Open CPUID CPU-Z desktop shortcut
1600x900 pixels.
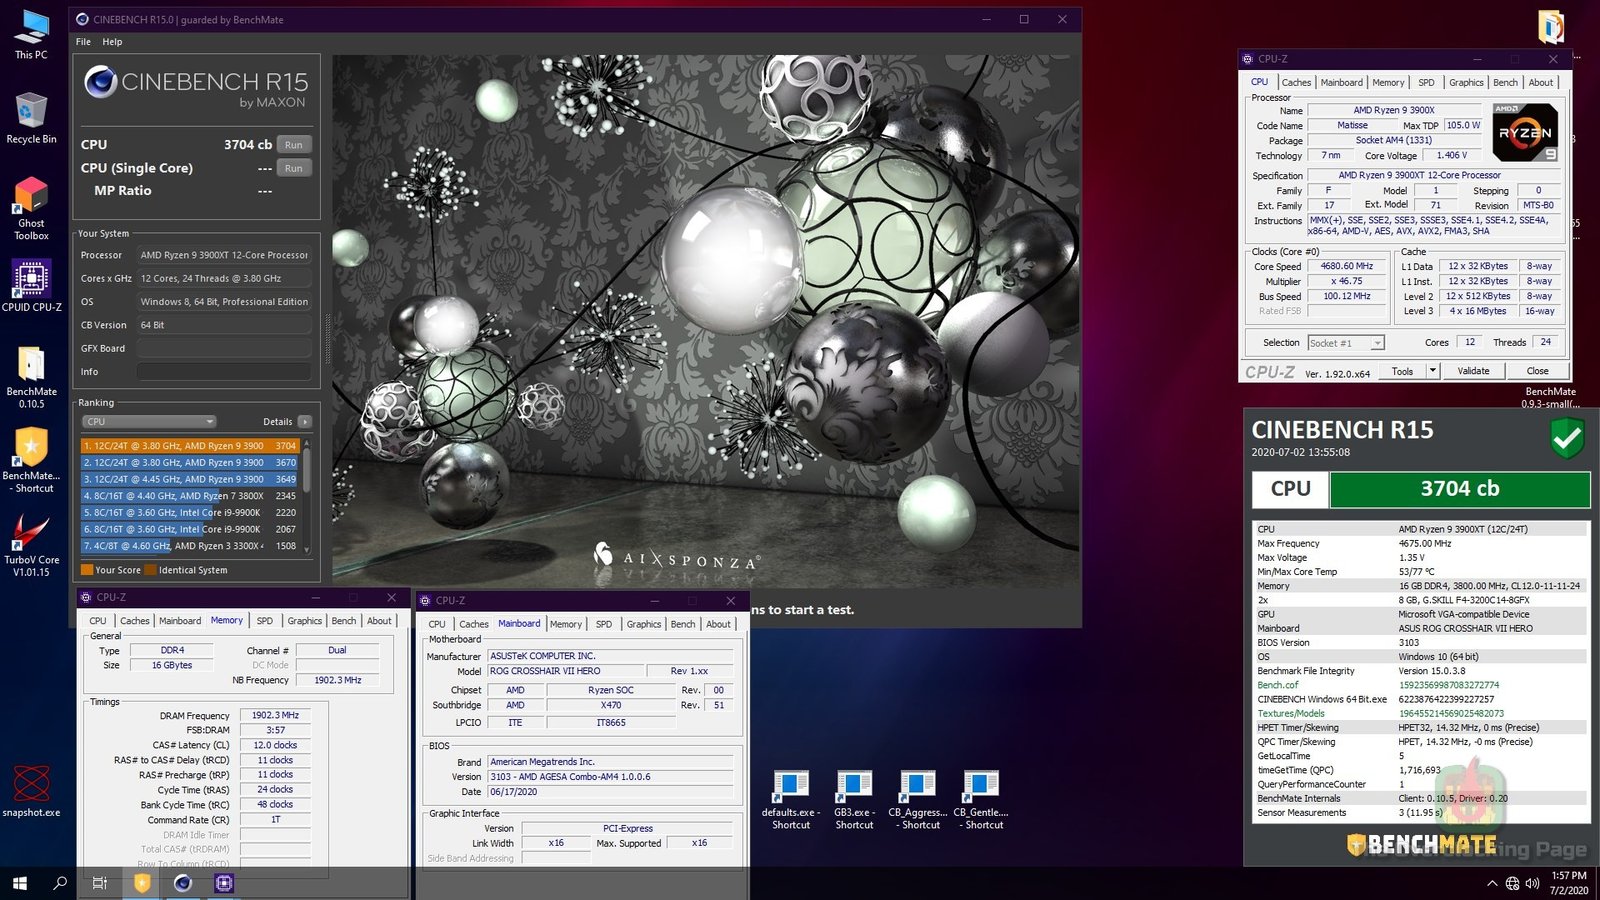point(31,281)
